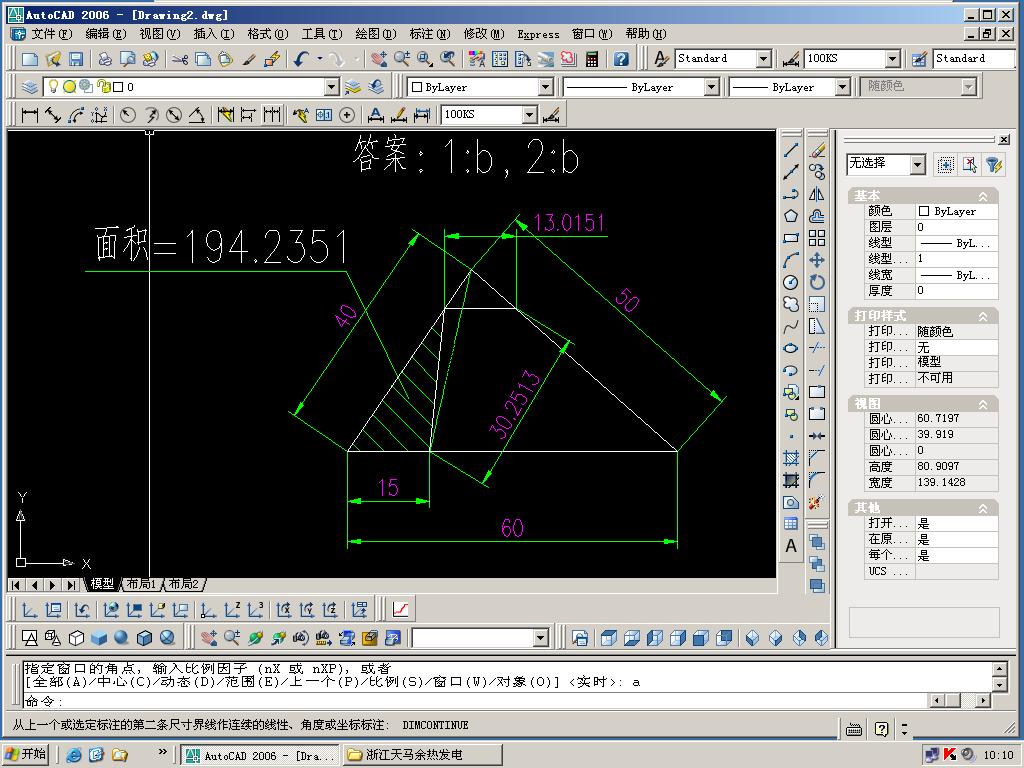
Task: Select the Radius dimension tool
Action: coord(128,115)
